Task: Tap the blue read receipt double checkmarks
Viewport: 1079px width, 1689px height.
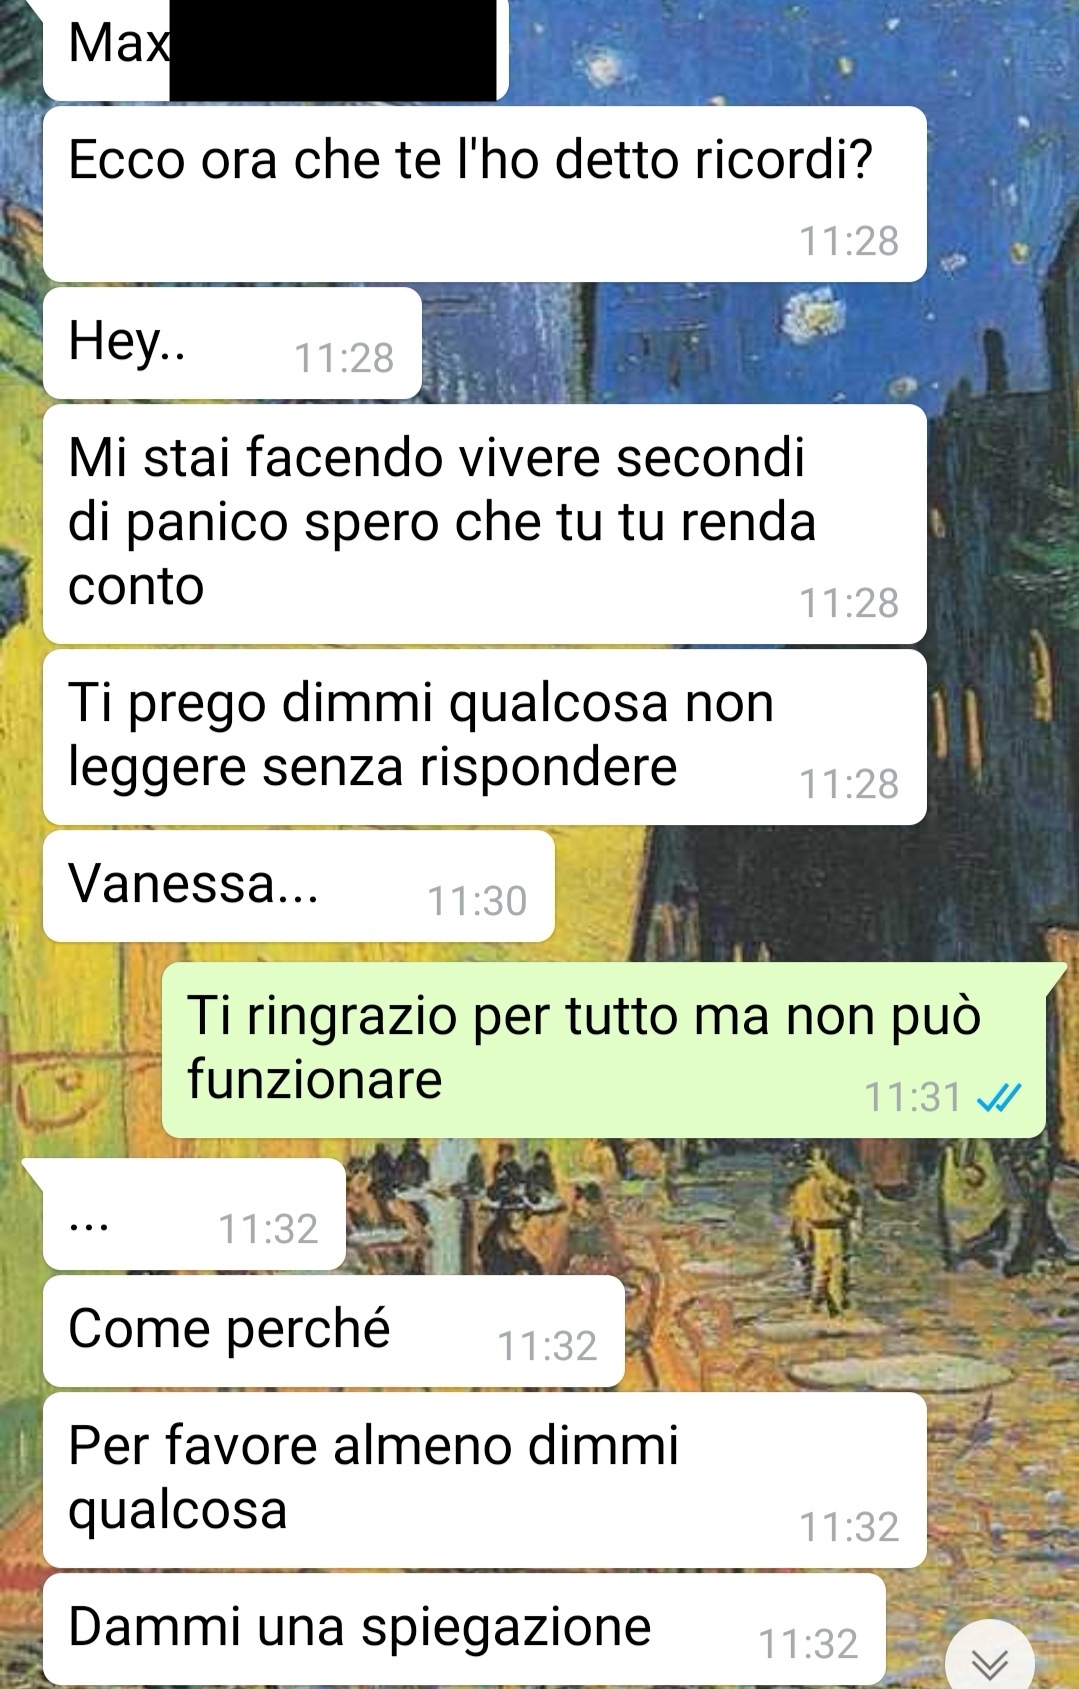Action: [998, 1098]
